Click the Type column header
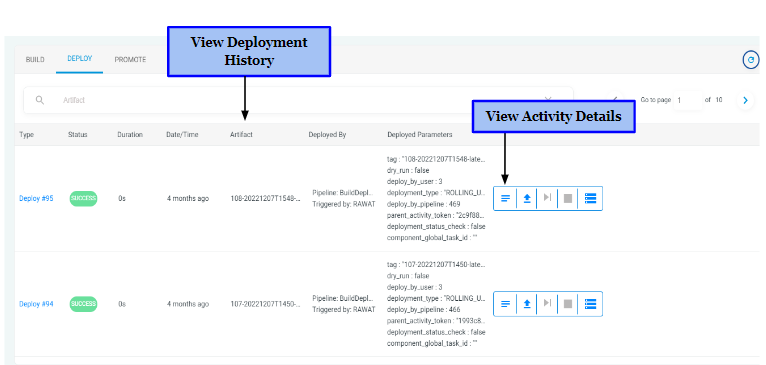This screenshot has width=766, height=365. click(x=27, y=135)
